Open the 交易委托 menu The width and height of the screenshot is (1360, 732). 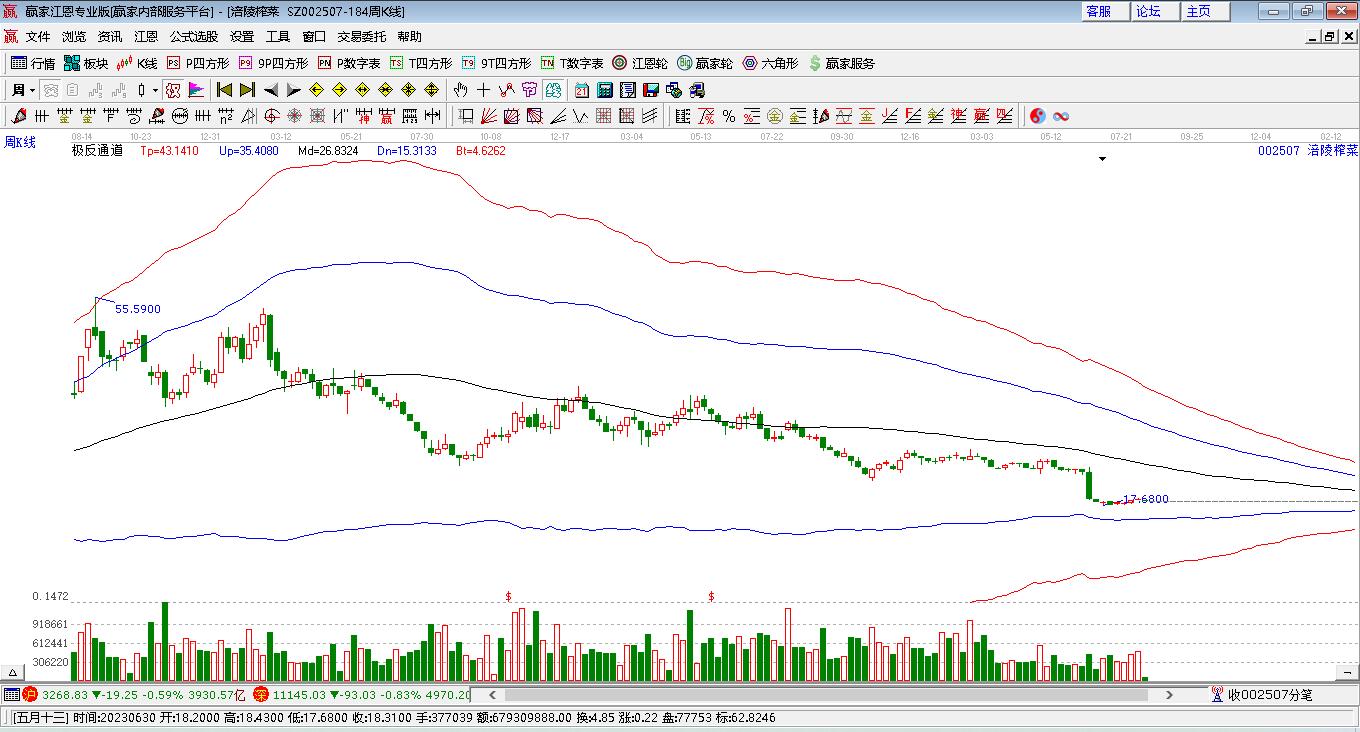coord(361,36)
